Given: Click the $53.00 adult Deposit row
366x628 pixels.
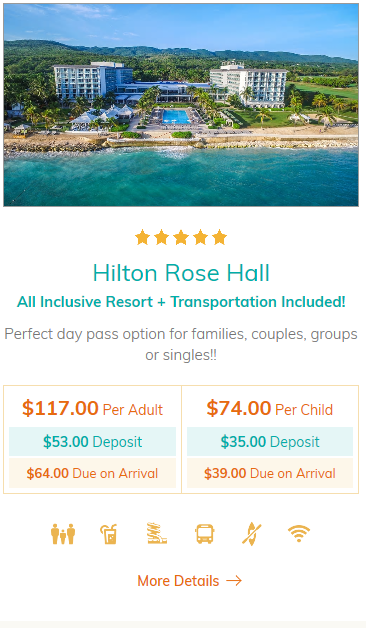Looking at the screenshot, I should pyautogui.click(x=93, y=441).
